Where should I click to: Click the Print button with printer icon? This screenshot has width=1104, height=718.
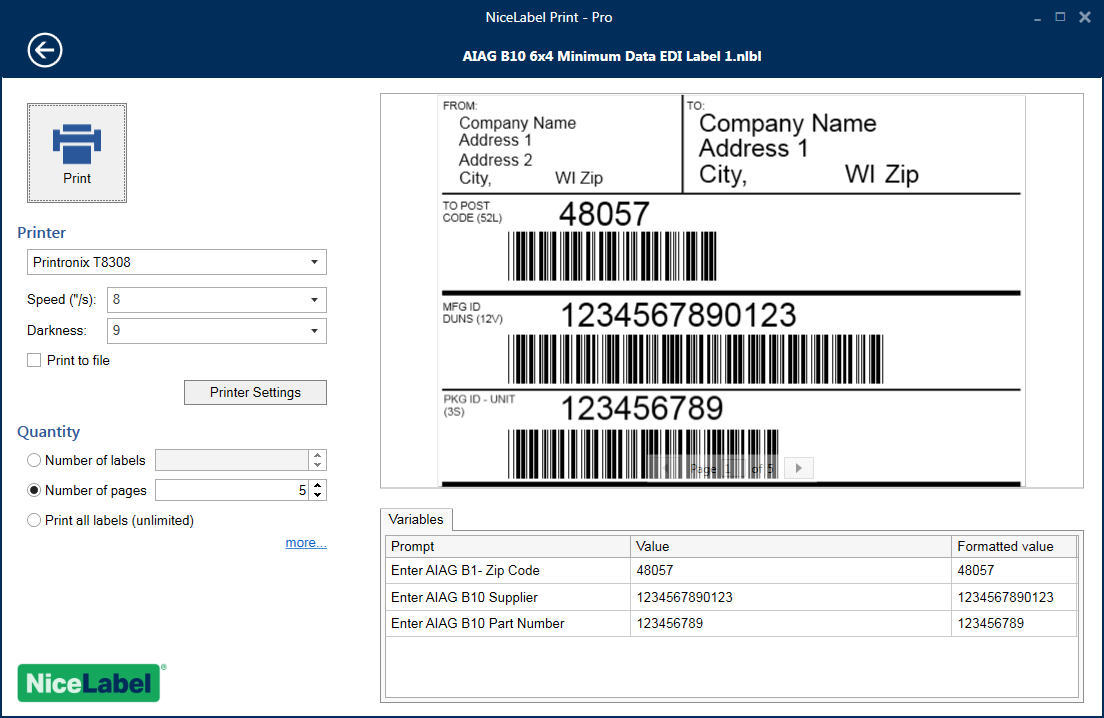[77, 152]
